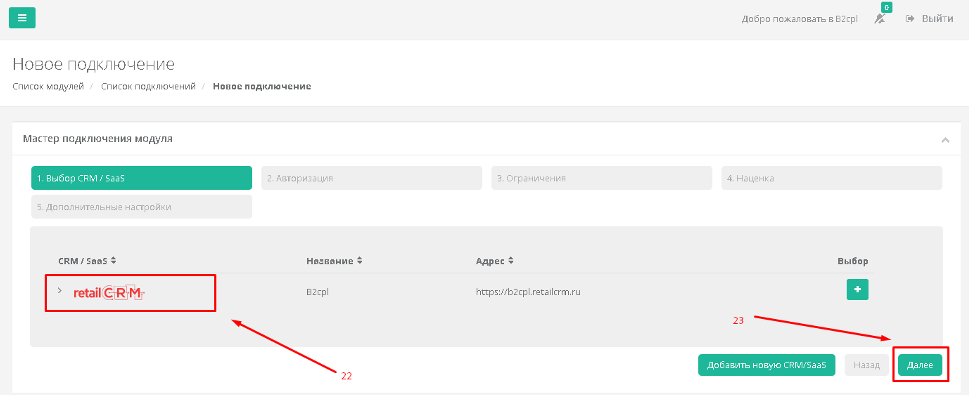Click the notifications plug icon
This screenshot has width=969, height=395.
click(x=880, y=19)
